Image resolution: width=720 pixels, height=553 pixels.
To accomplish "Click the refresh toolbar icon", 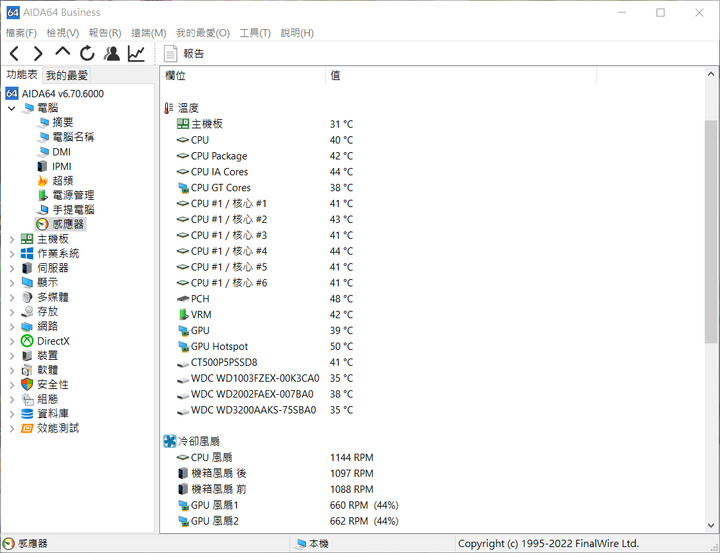I will (x=87, y=54).
